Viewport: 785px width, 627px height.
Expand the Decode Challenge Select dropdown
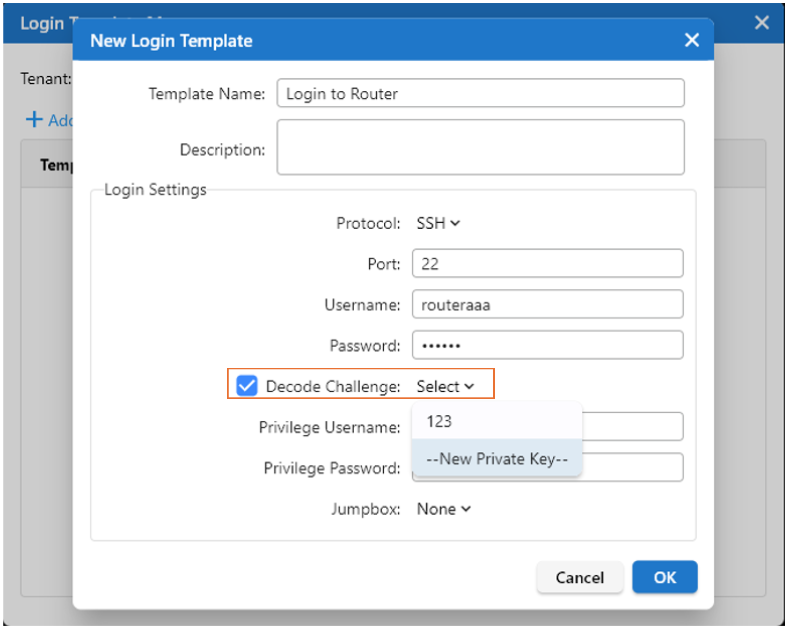point(445,387)
